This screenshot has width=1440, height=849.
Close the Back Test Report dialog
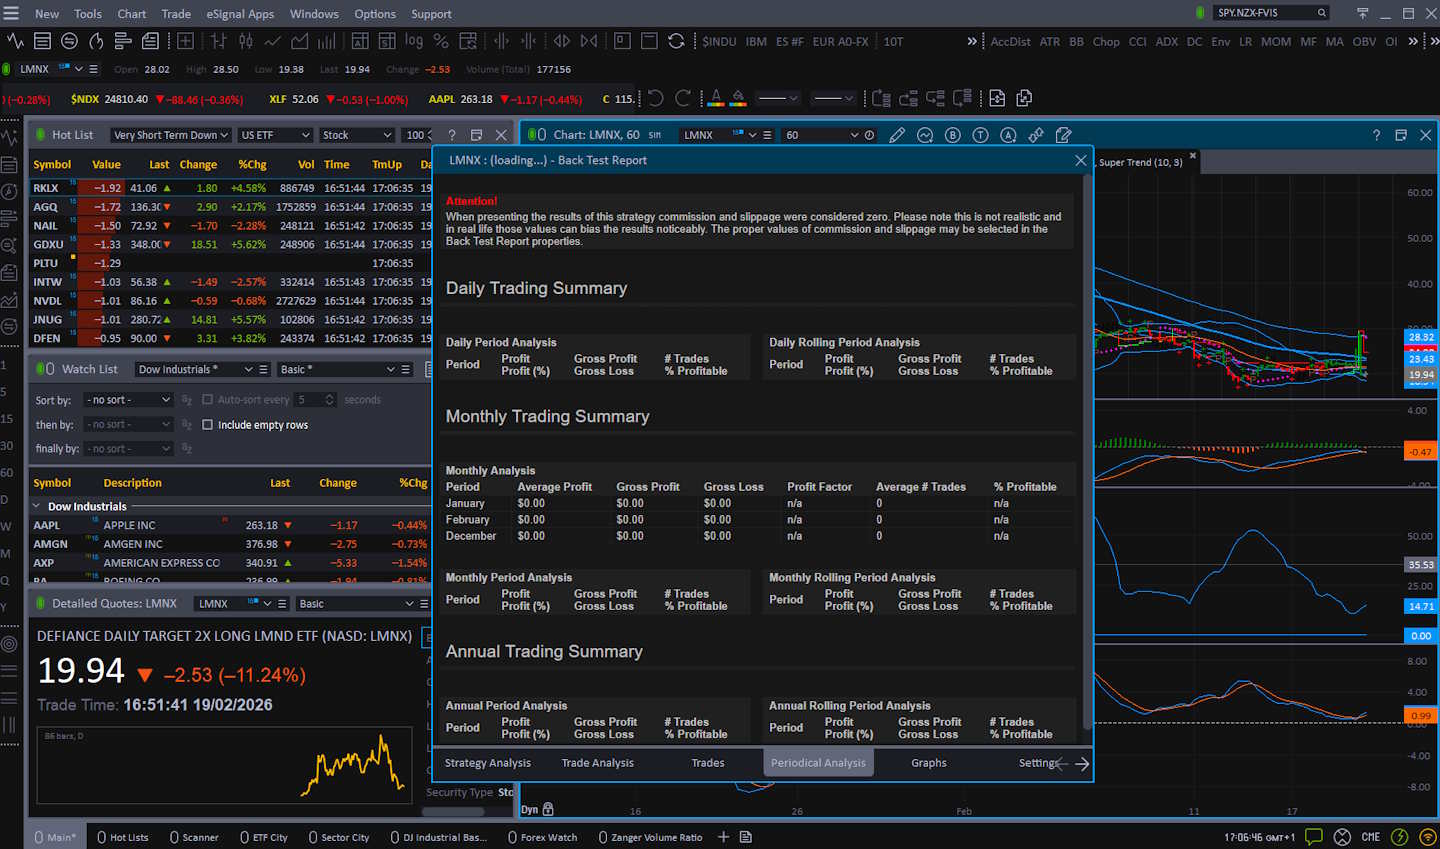[1080, 160]
